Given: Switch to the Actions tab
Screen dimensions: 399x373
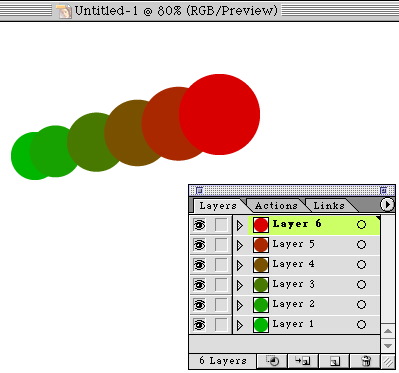Looking at the screenshot, I should 276,206.
